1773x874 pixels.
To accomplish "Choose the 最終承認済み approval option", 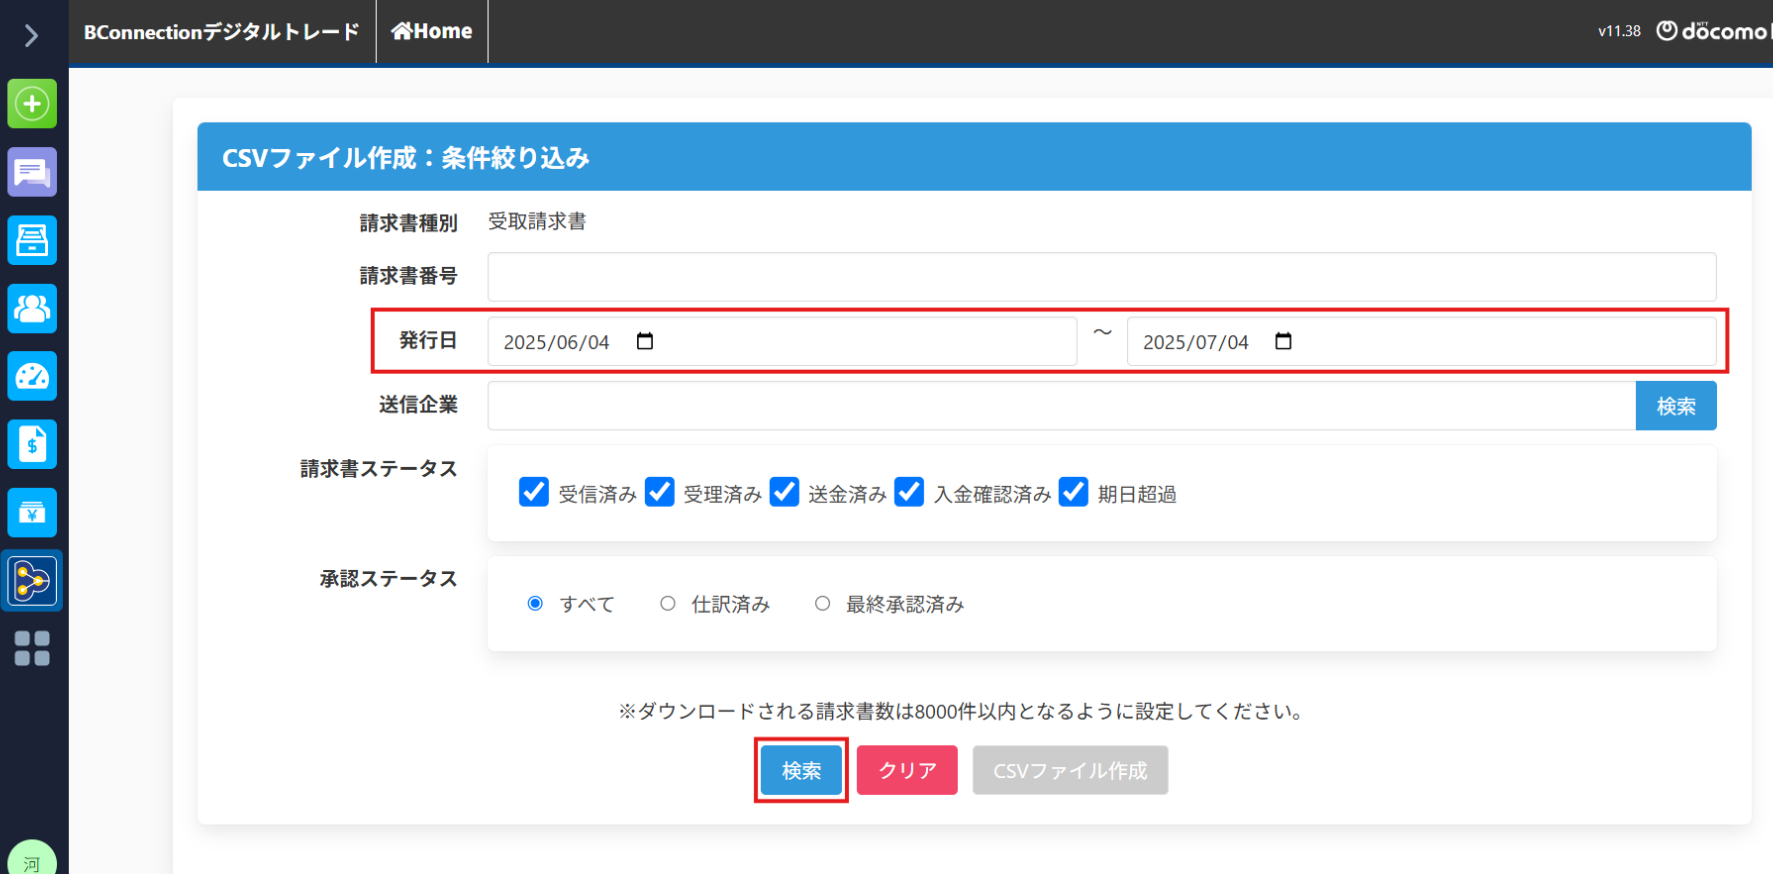I will 822,604.
